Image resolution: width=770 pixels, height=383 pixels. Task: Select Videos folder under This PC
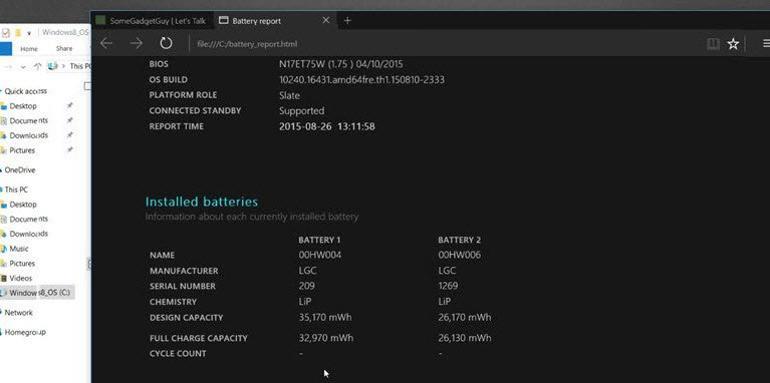(21, 278)
